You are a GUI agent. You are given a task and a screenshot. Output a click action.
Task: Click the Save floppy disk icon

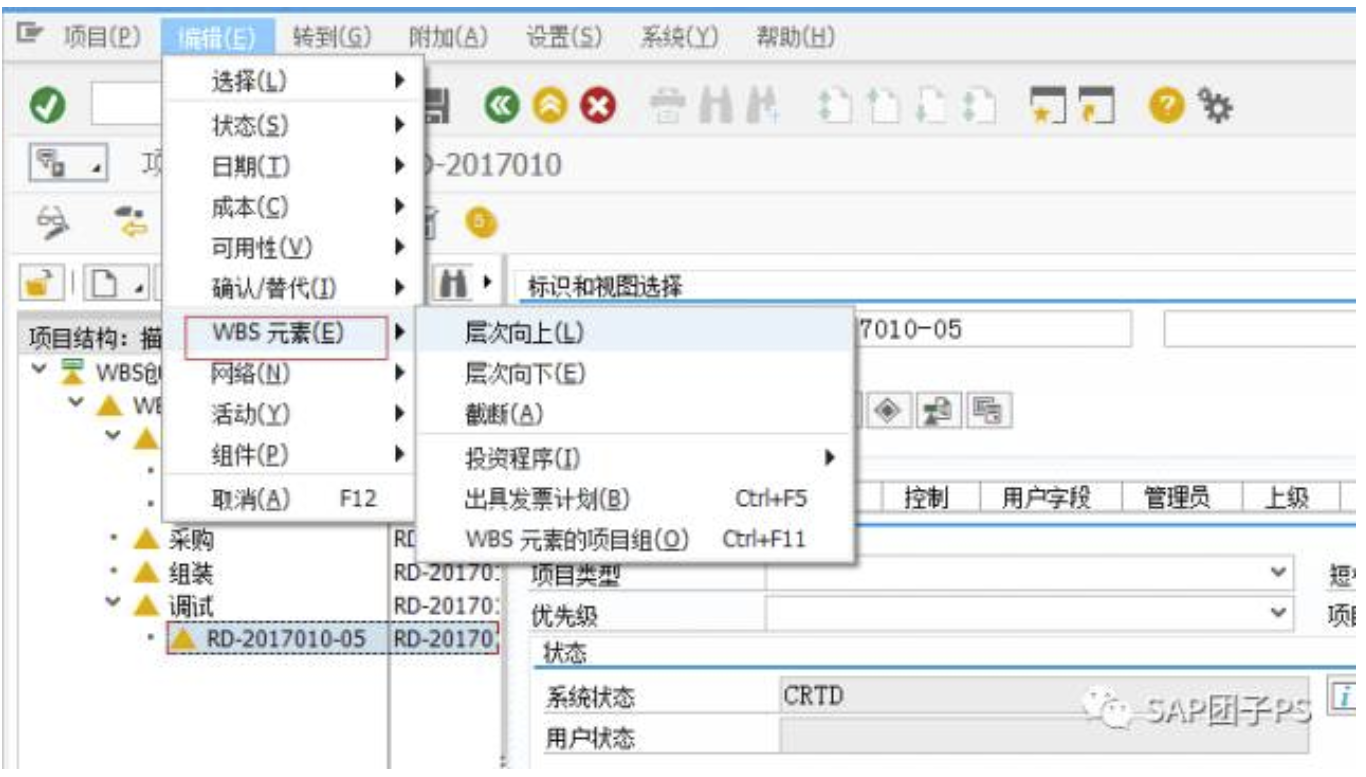tap(439, 105)
